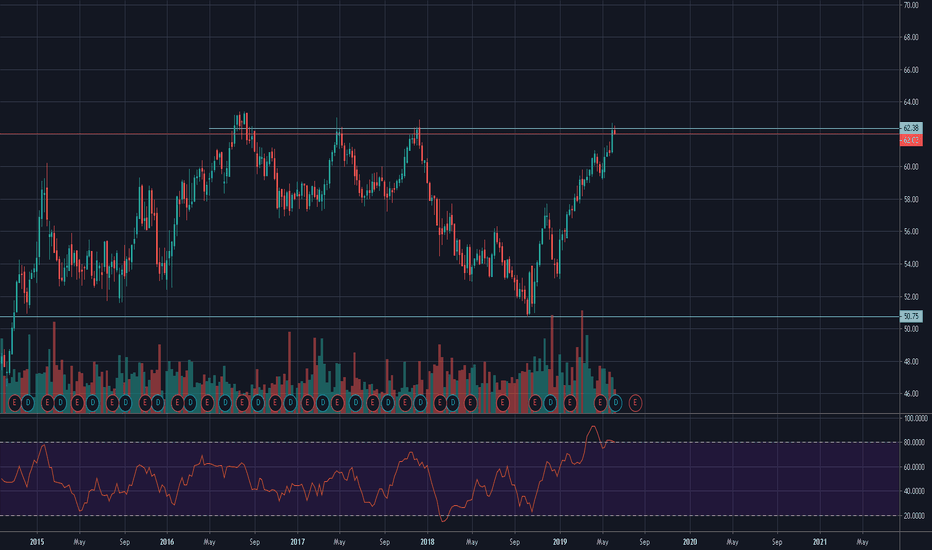Viewport: 932px width, 550px height.
Task: Click the very first dividend marker on chart
Action: click(x=28, y=403)
